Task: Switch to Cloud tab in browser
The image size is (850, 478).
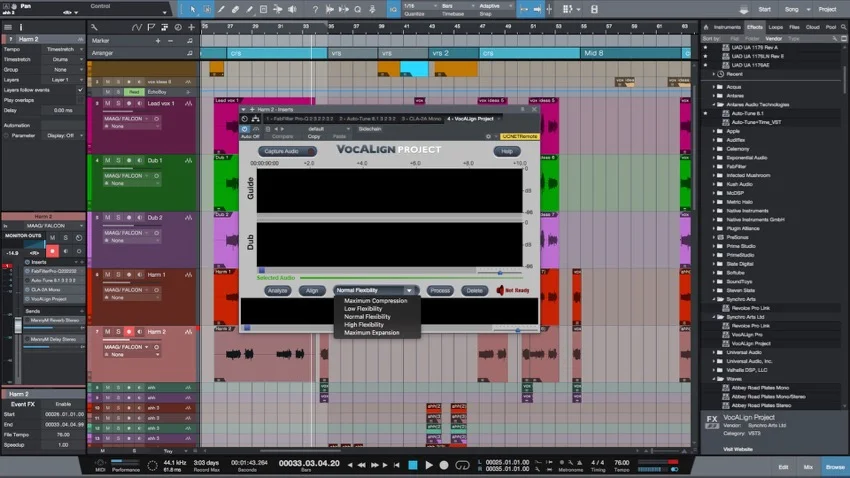Action: click(813, 27)
